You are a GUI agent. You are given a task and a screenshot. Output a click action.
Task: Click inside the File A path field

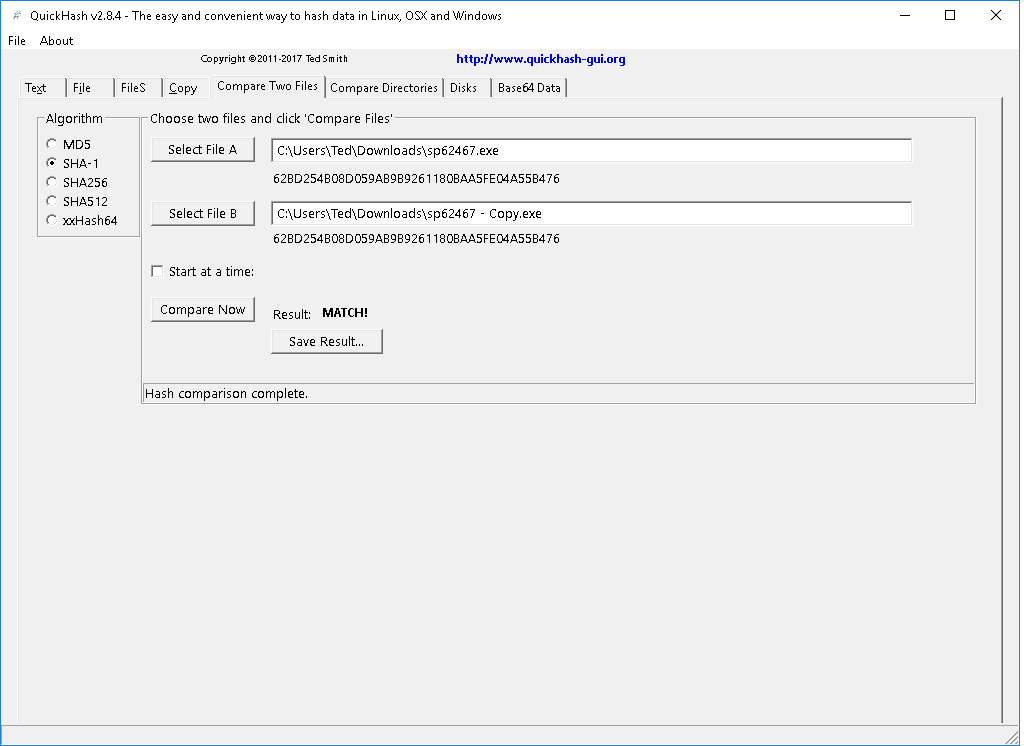pos(590,150)
